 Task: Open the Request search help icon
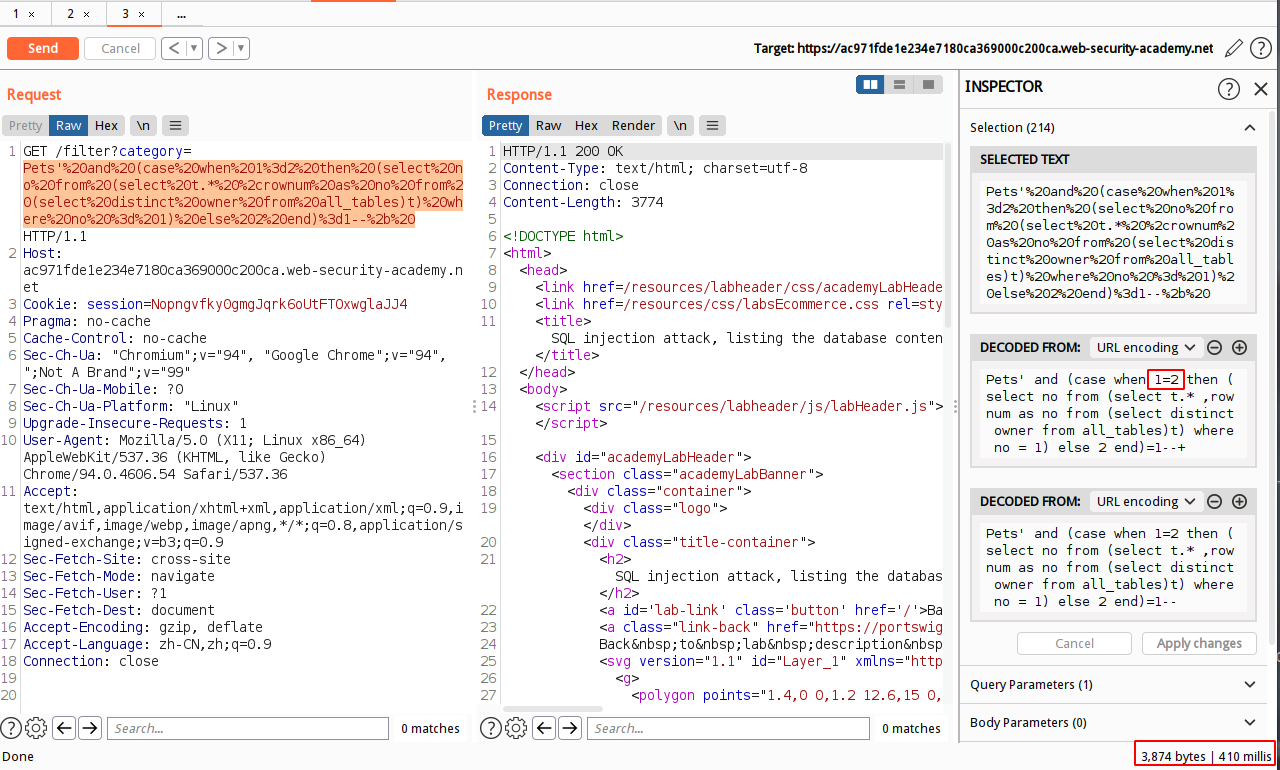(11, 728)
